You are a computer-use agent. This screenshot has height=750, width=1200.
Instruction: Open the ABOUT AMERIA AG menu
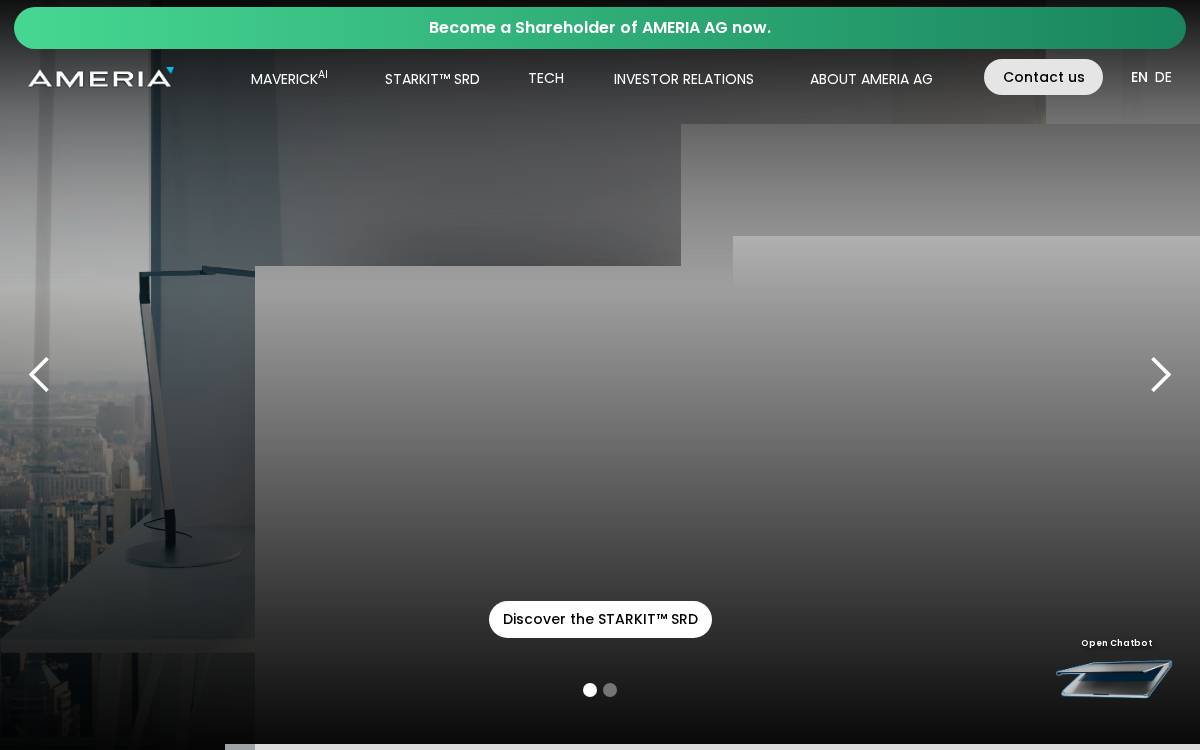click(871, 79)
